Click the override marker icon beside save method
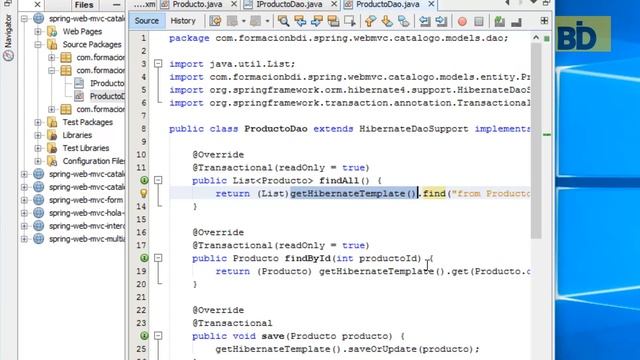Viewport: 640px width, 360px height. coord(144,336)
